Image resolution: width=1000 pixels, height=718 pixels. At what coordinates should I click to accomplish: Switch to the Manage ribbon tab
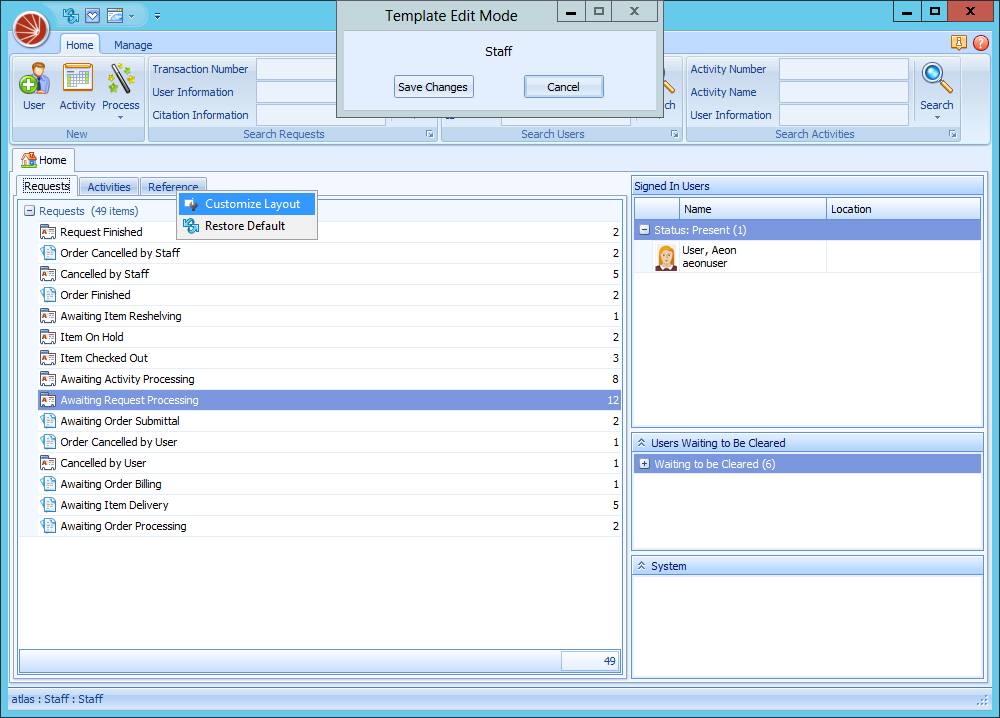click(x=133, y=45)
